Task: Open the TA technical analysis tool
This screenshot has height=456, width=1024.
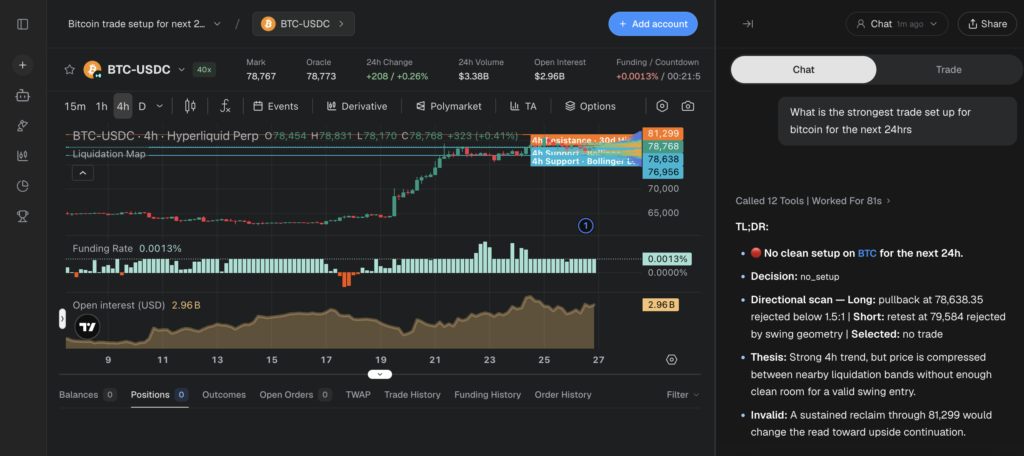Action: 523,106
